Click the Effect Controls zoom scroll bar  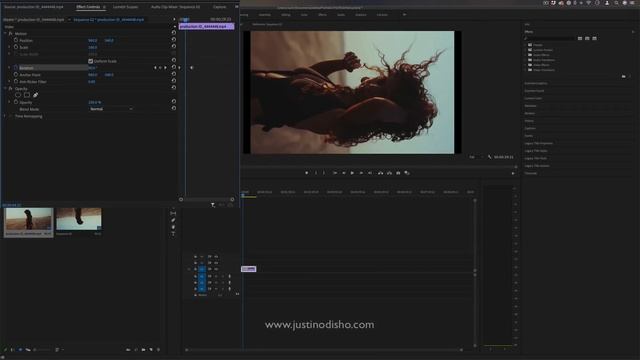click(207, 200)
